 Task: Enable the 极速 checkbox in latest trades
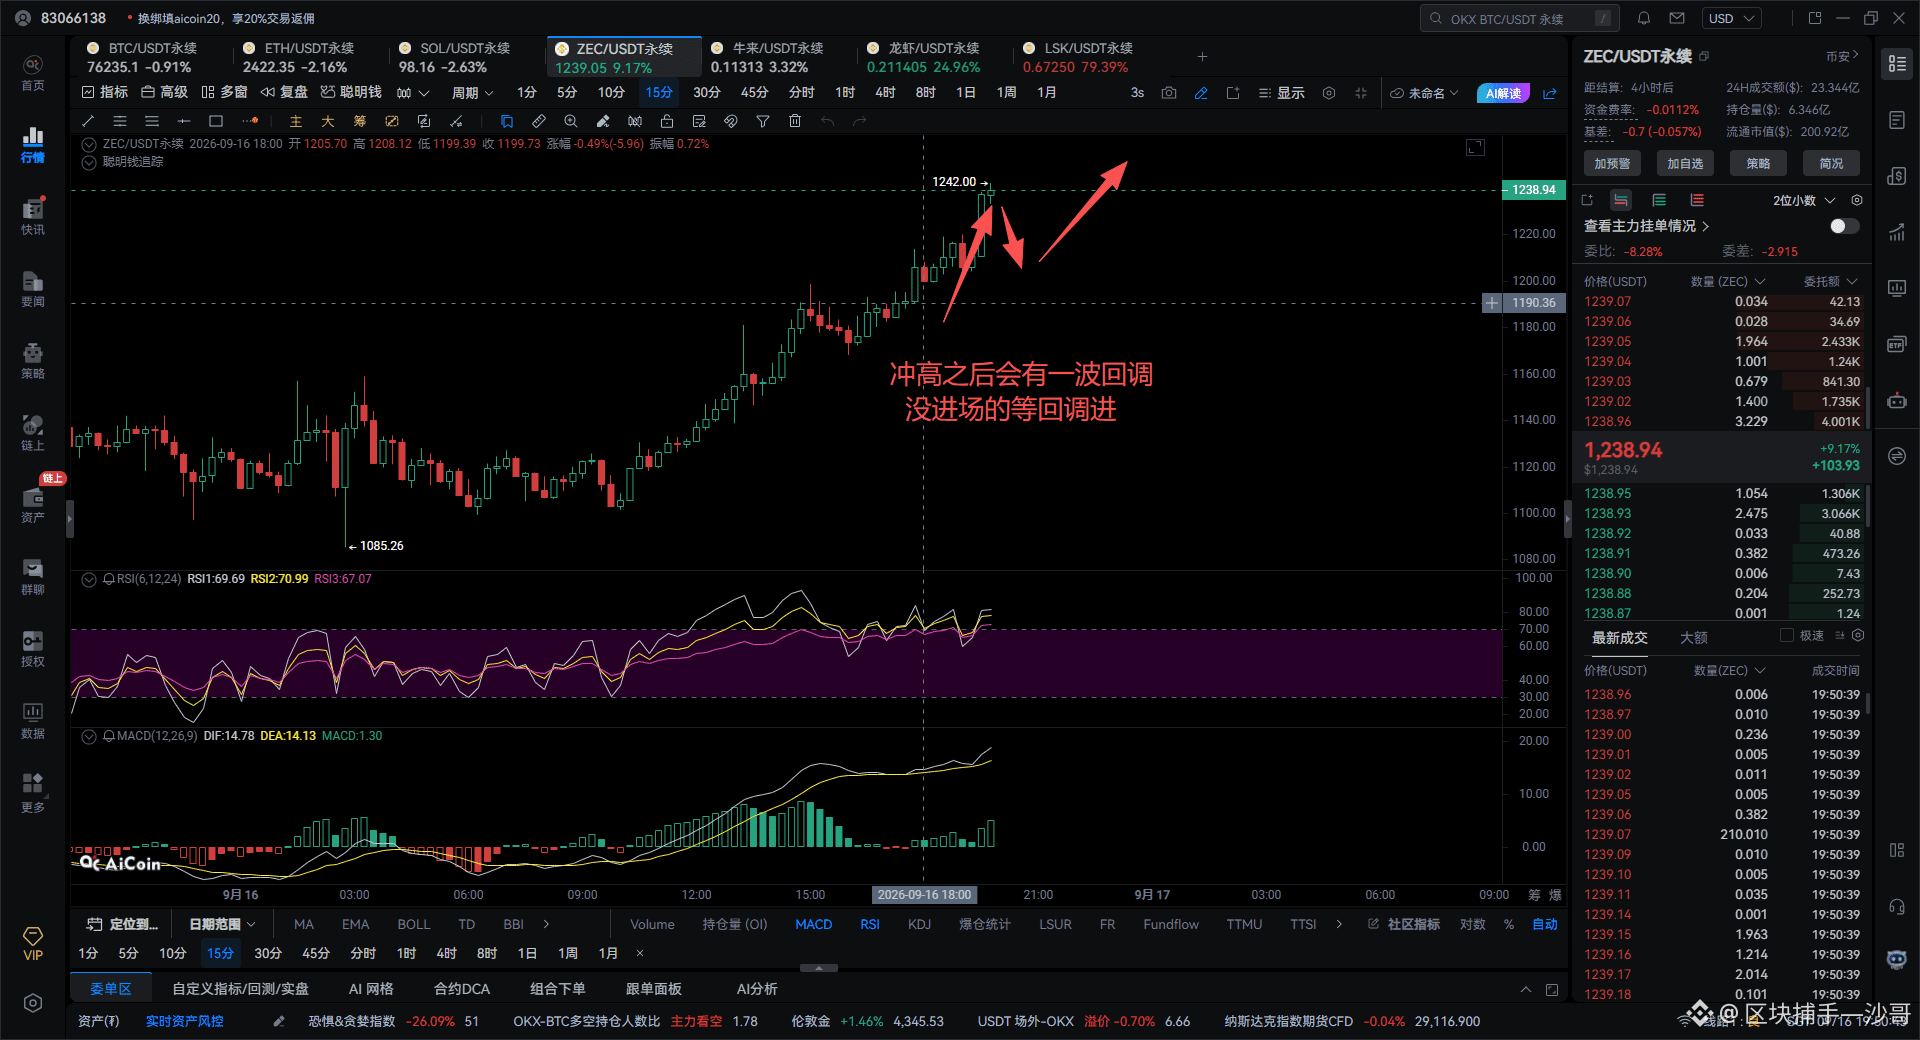click(1786, 636)
